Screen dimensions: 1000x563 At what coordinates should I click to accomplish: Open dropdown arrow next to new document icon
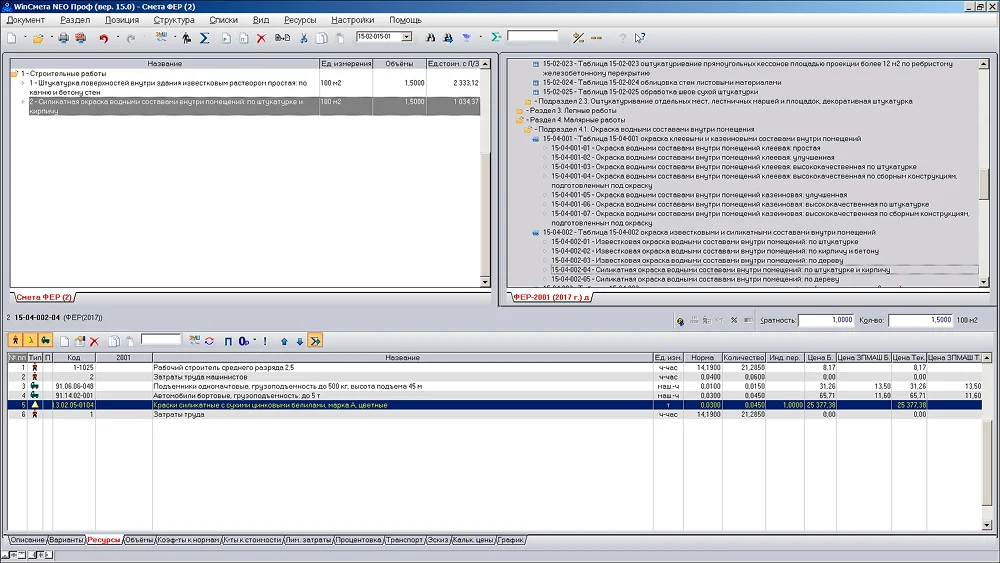(25, 37)
